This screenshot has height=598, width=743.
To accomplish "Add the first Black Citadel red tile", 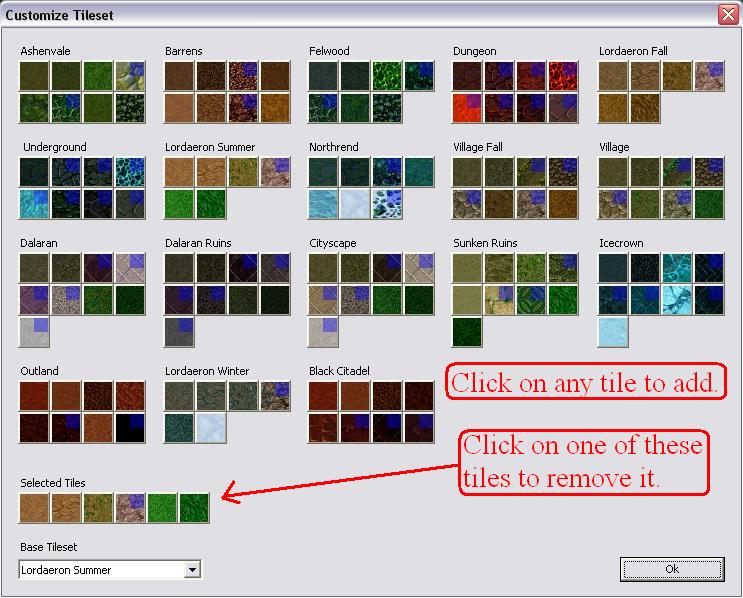I will (323, 396).
